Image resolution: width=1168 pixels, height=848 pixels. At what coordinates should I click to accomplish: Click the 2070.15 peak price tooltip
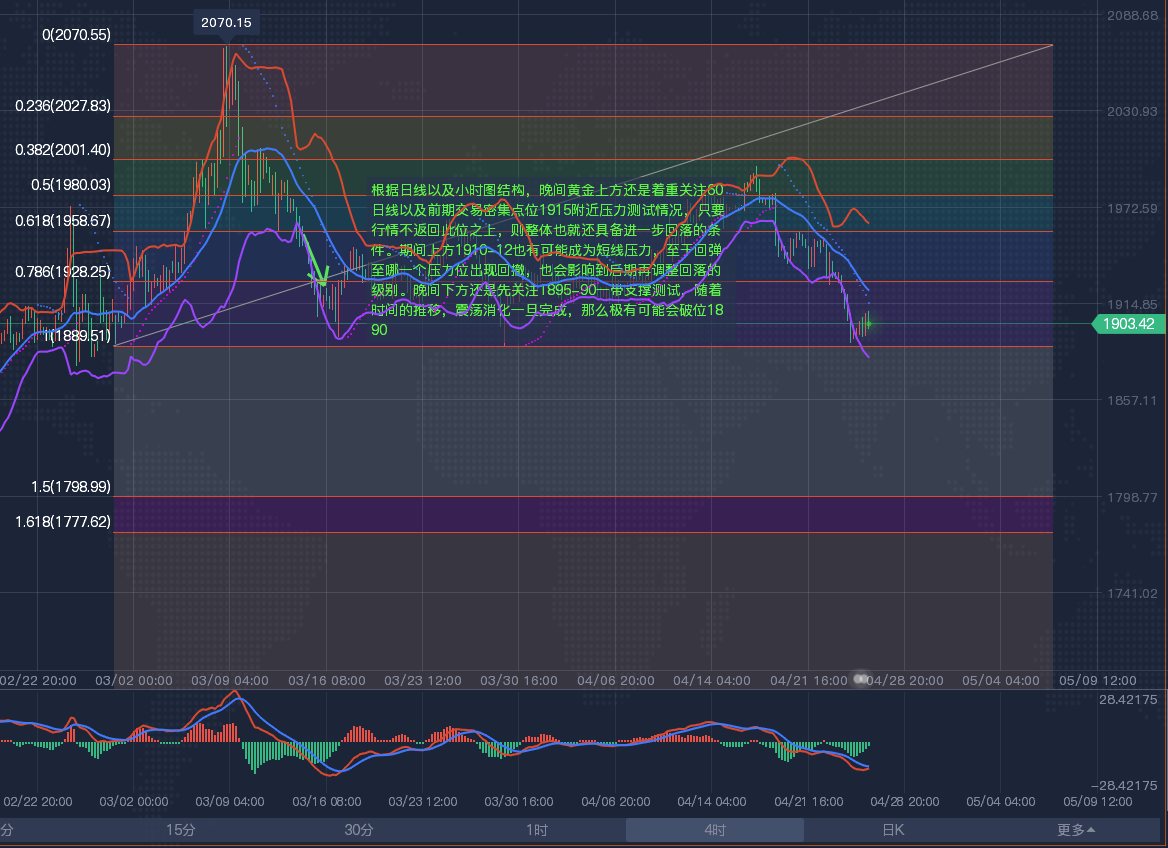(226, 22)
